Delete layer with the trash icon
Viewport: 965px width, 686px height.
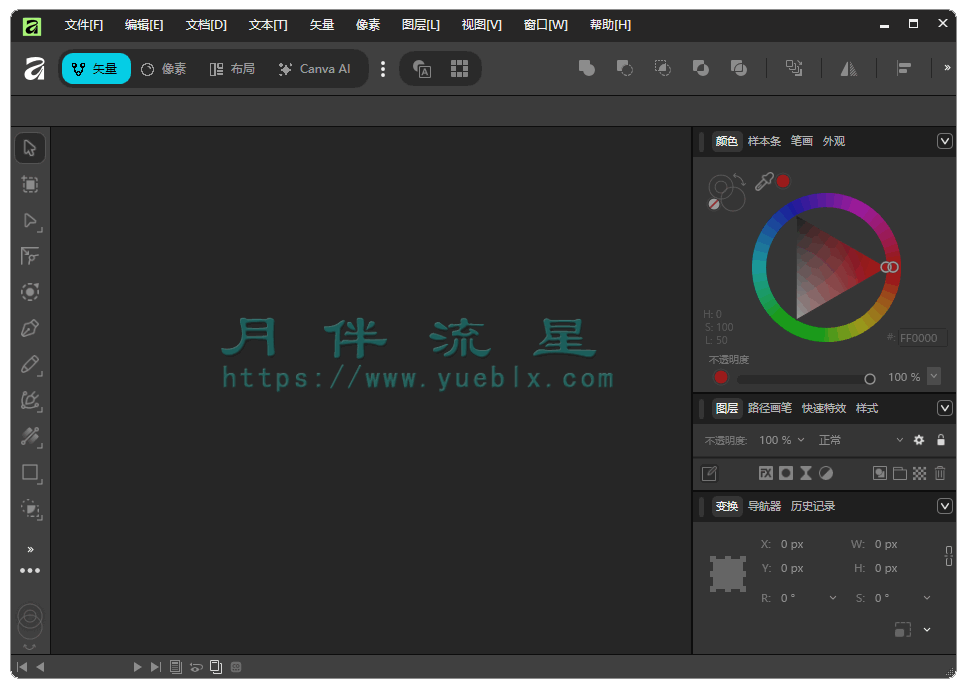click(940, 473)
